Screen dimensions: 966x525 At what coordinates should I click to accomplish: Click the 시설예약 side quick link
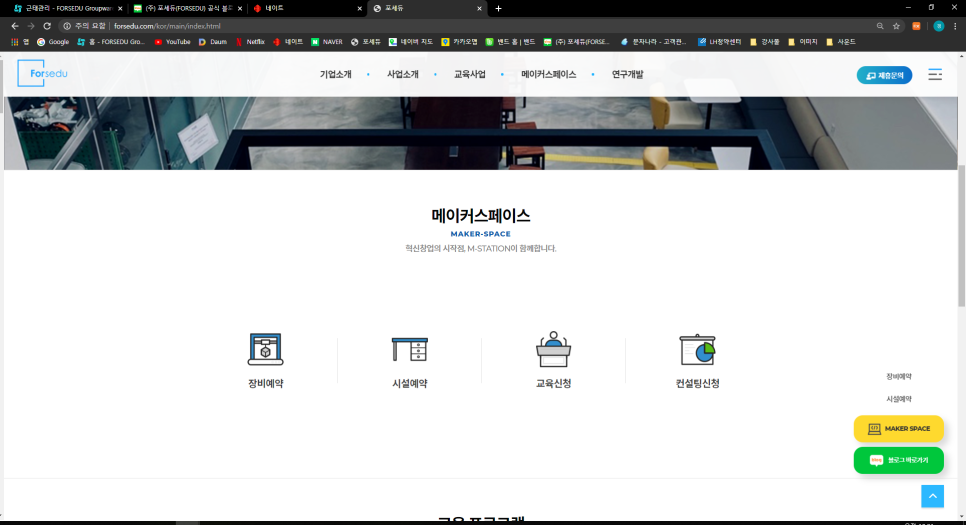899,399
